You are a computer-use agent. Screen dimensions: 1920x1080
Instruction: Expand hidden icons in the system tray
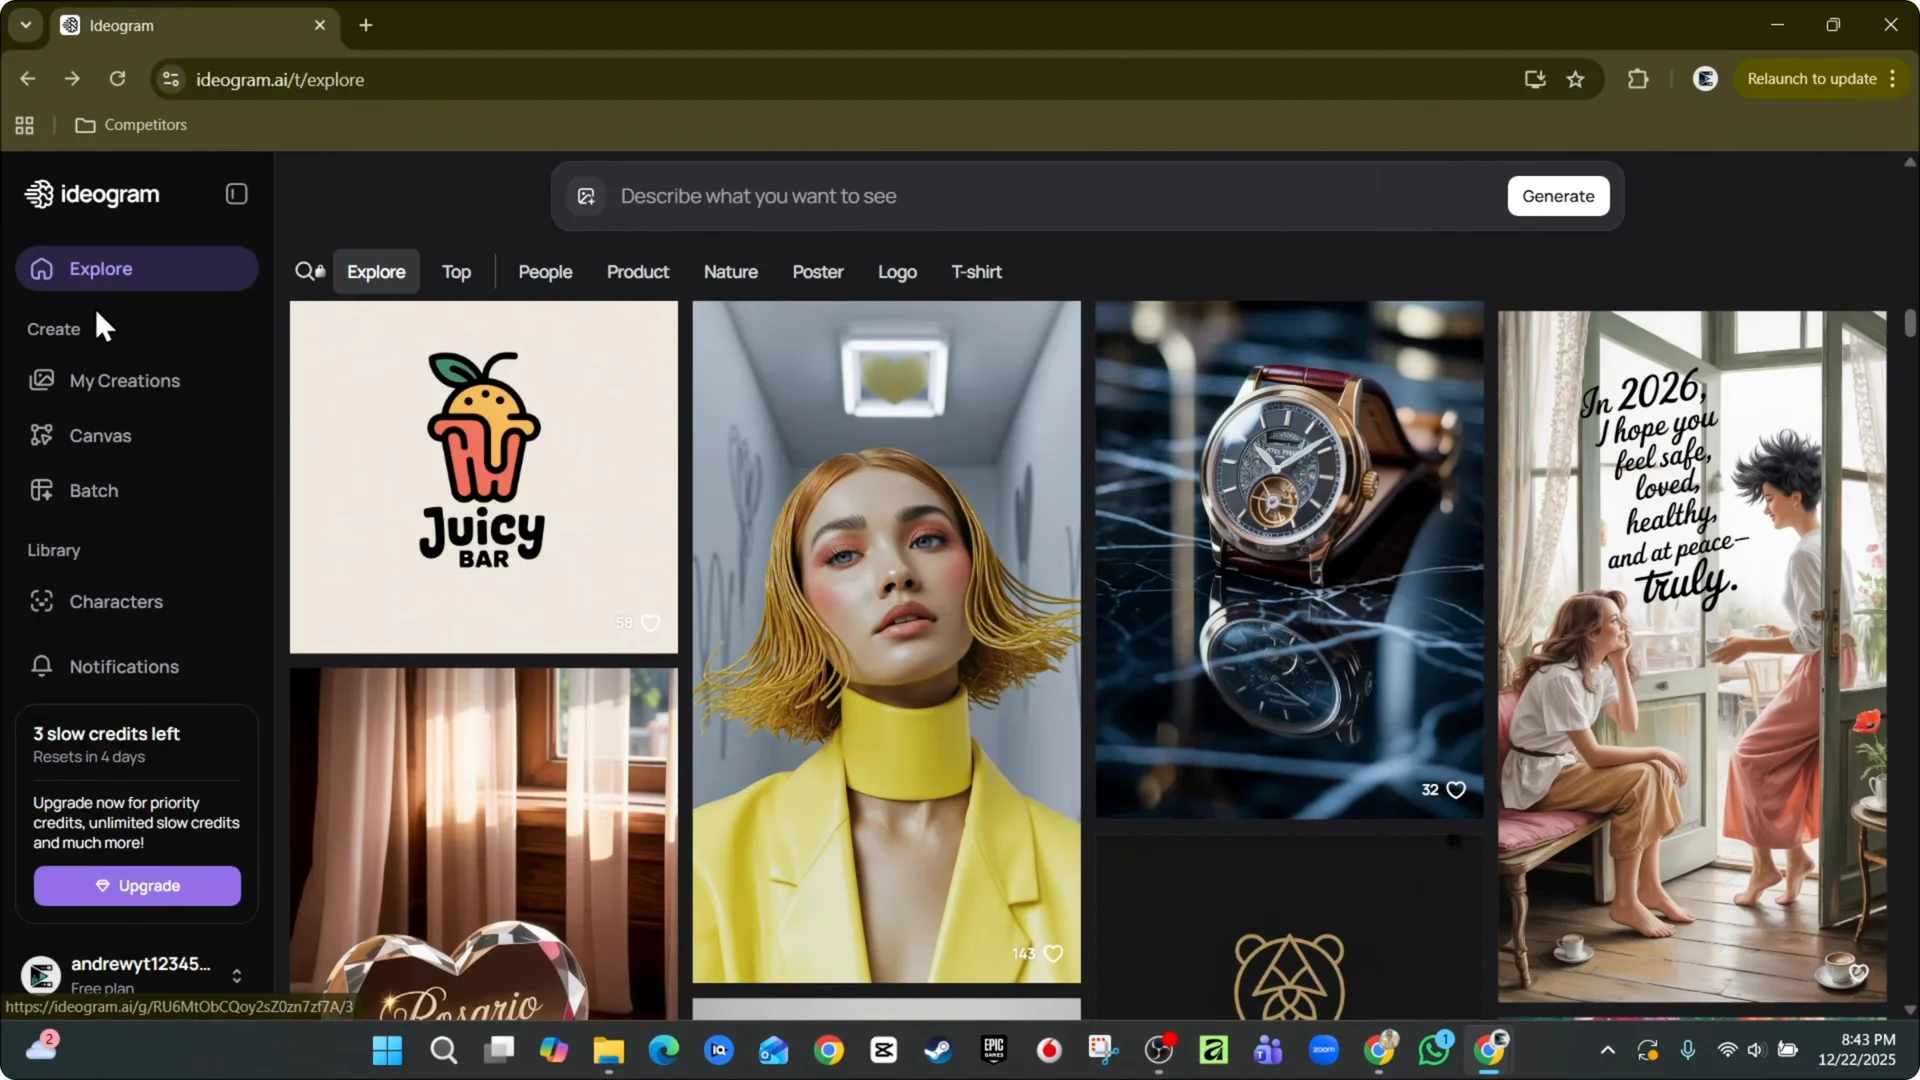1607,1050
